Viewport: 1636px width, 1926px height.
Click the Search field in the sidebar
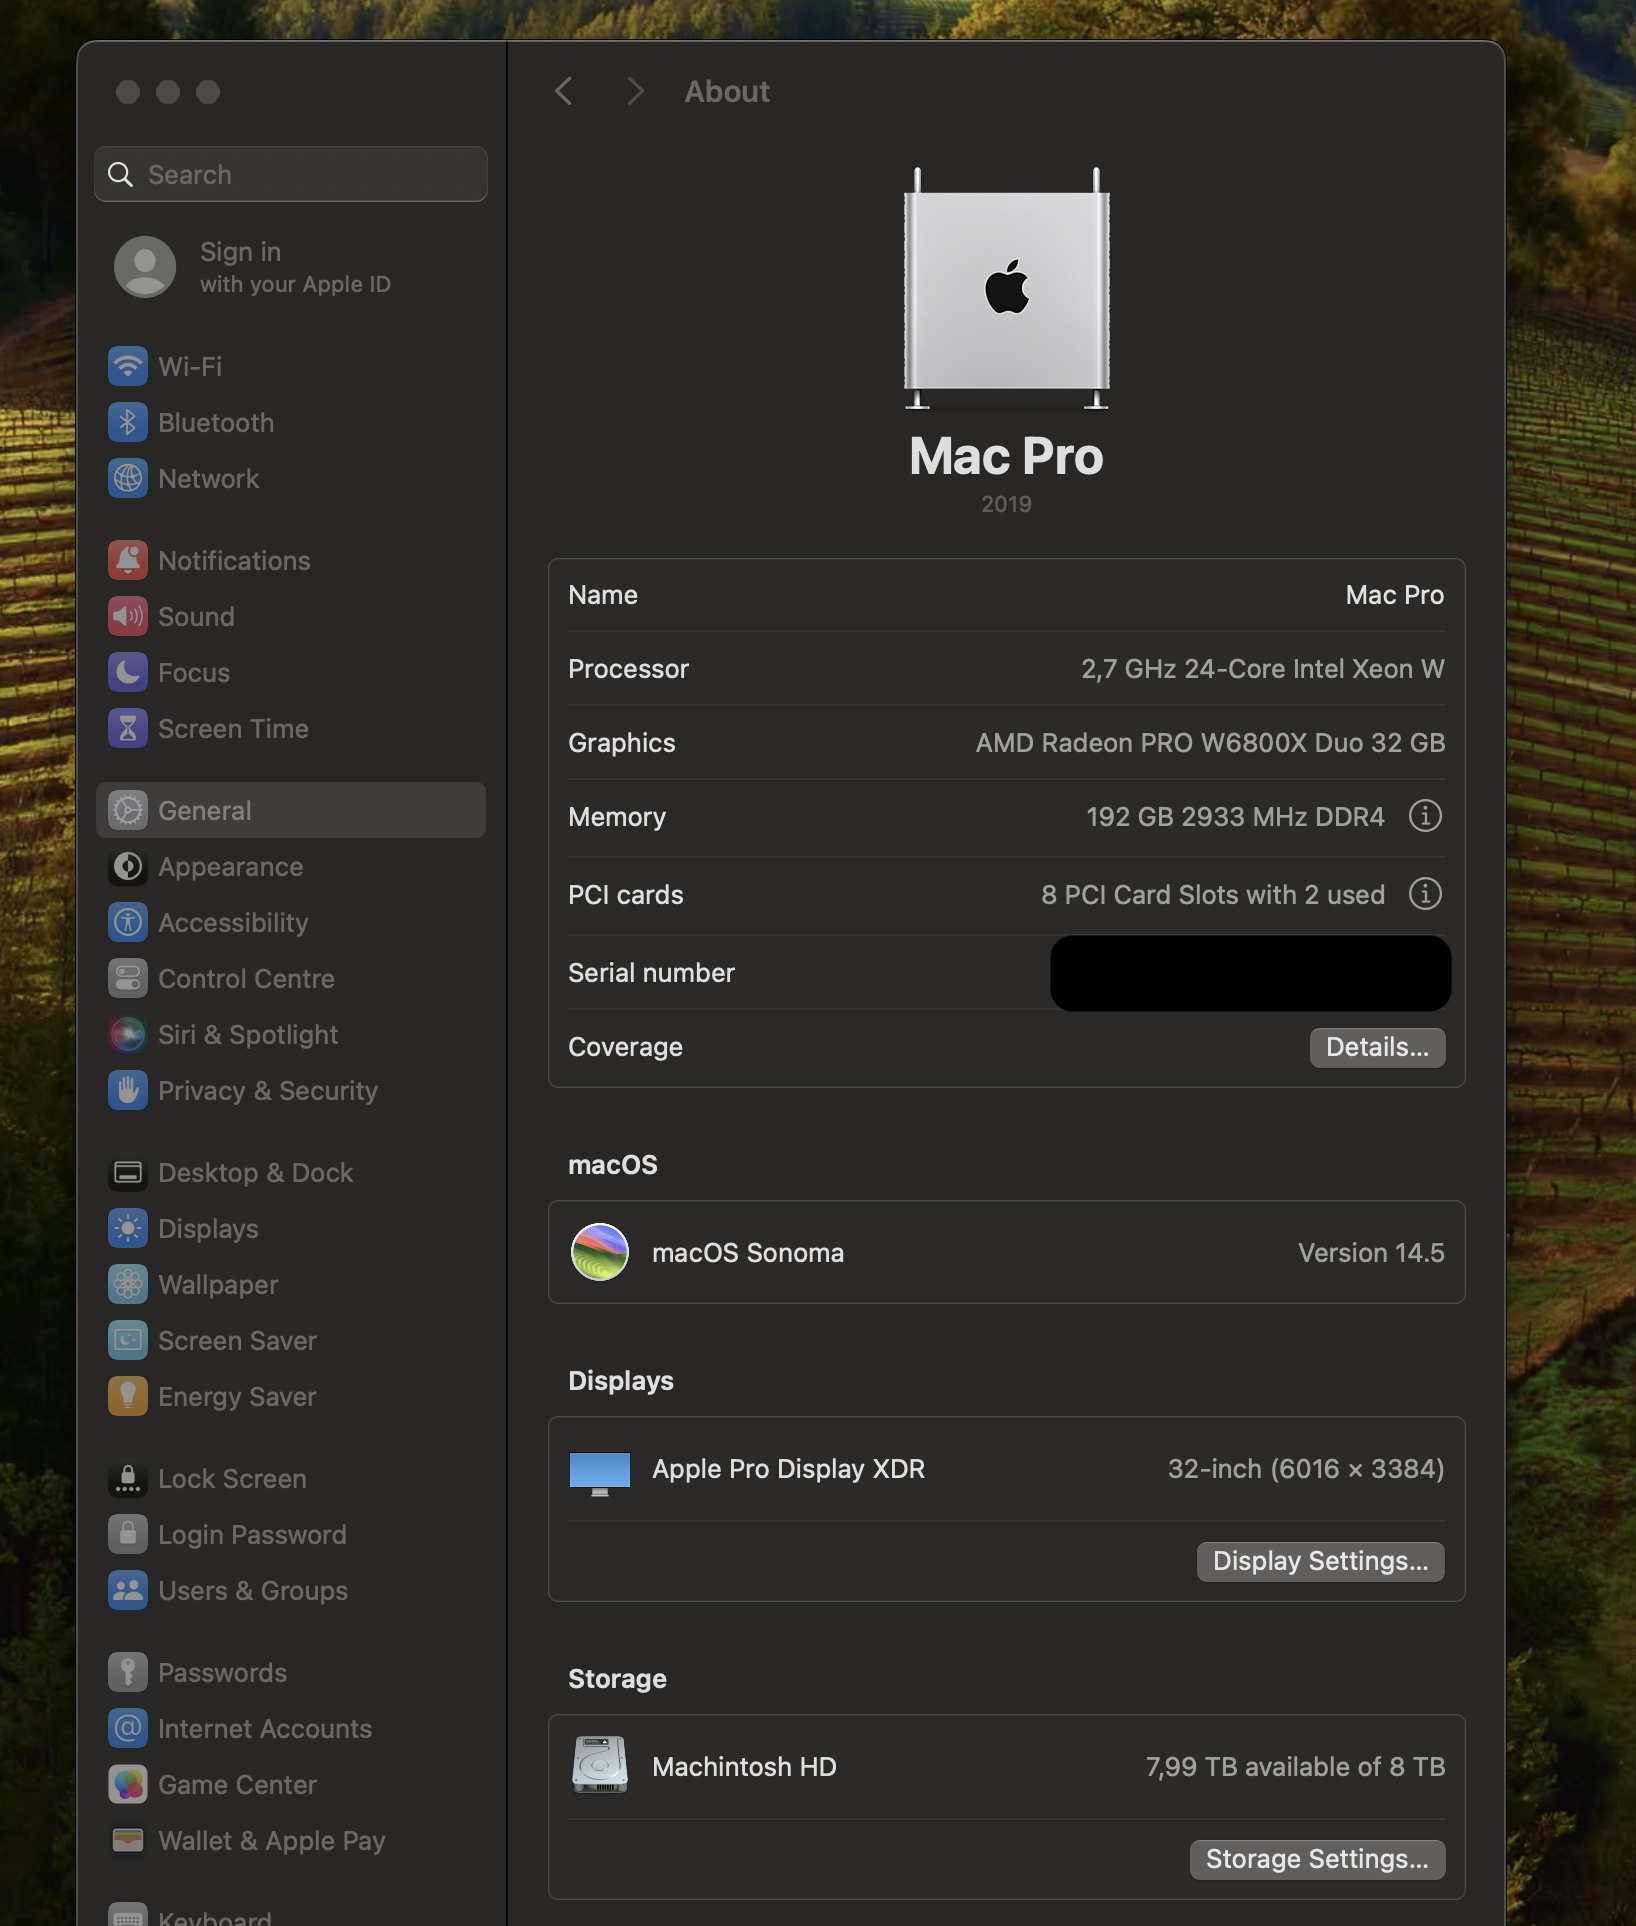(x=291, y=174)
